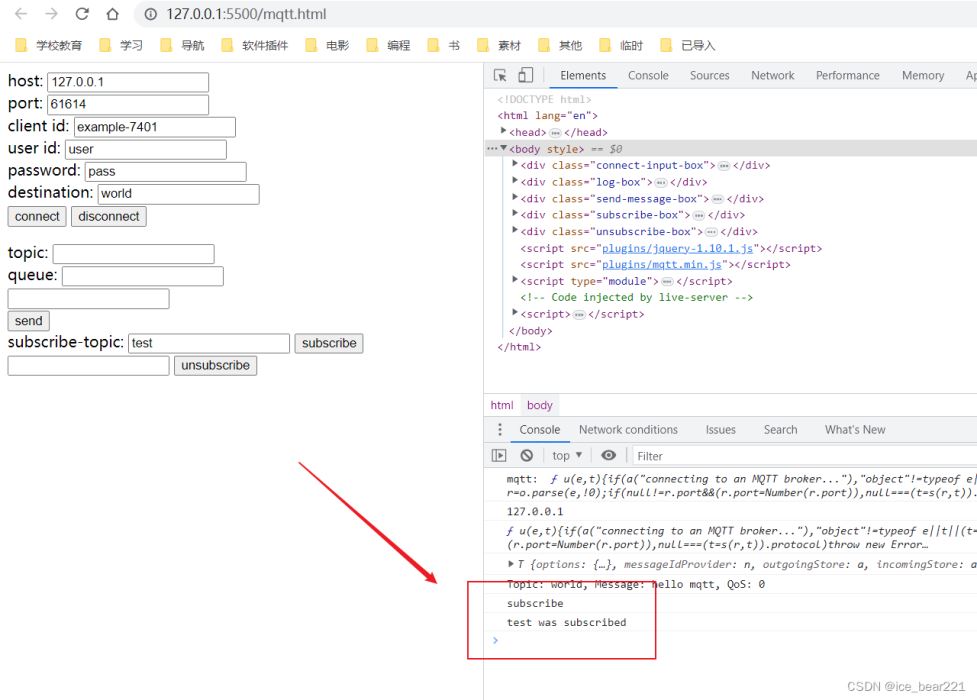
Task: Expand the head element node
Action: [504, 132]
